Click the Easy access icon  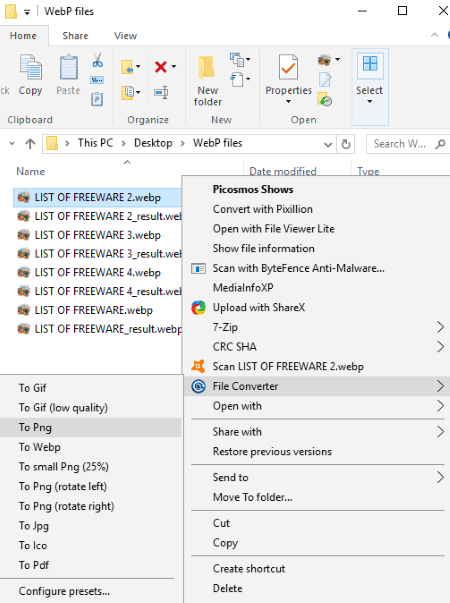click(x=237, y=80)
